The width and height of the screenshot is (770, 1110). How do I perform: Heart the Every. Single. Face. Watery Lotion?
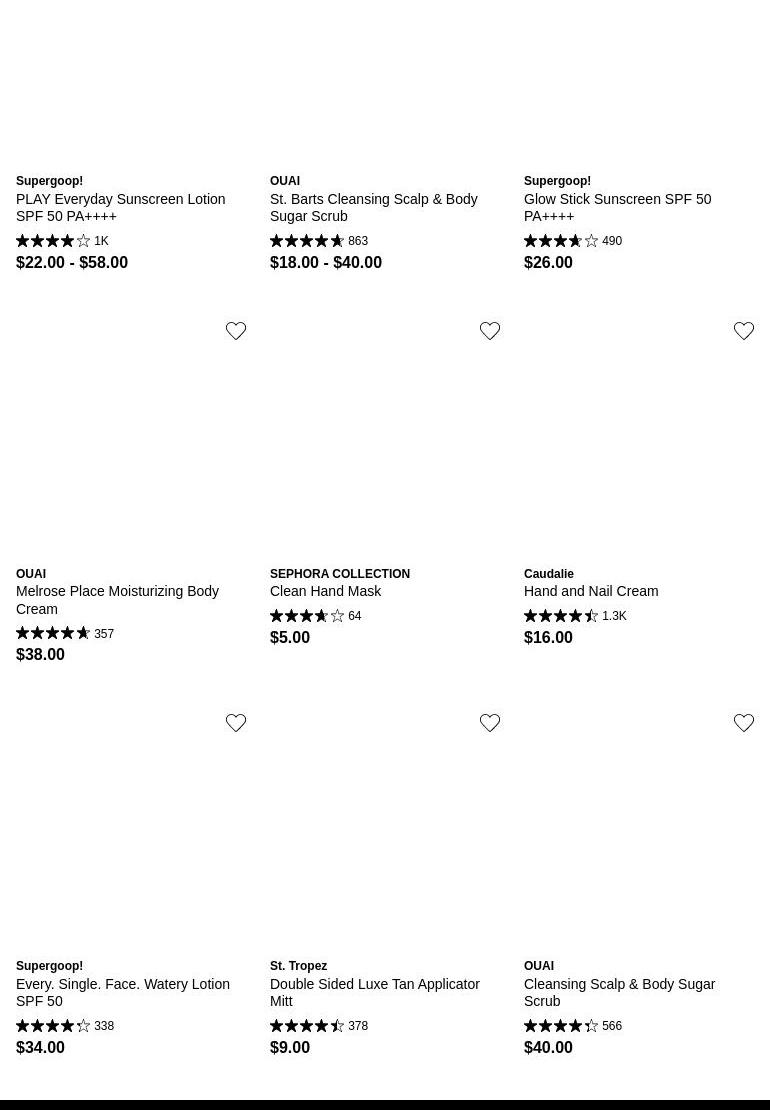[x=236, y=723]
